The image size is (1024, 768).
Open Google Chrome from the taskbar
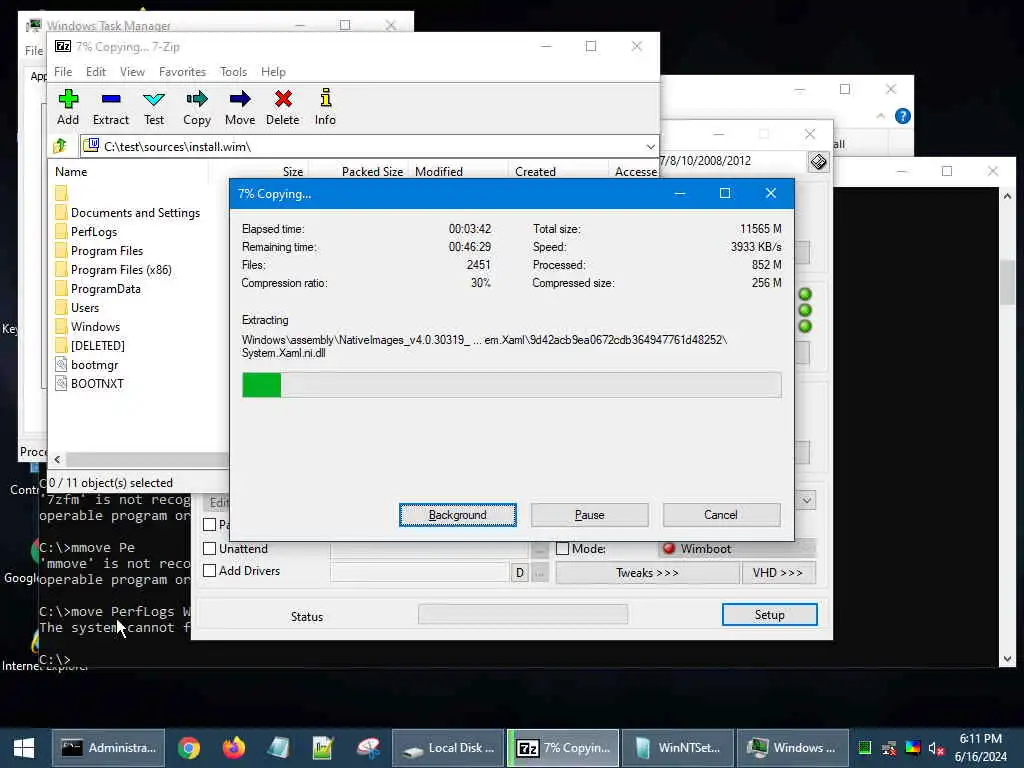[189, 748]
